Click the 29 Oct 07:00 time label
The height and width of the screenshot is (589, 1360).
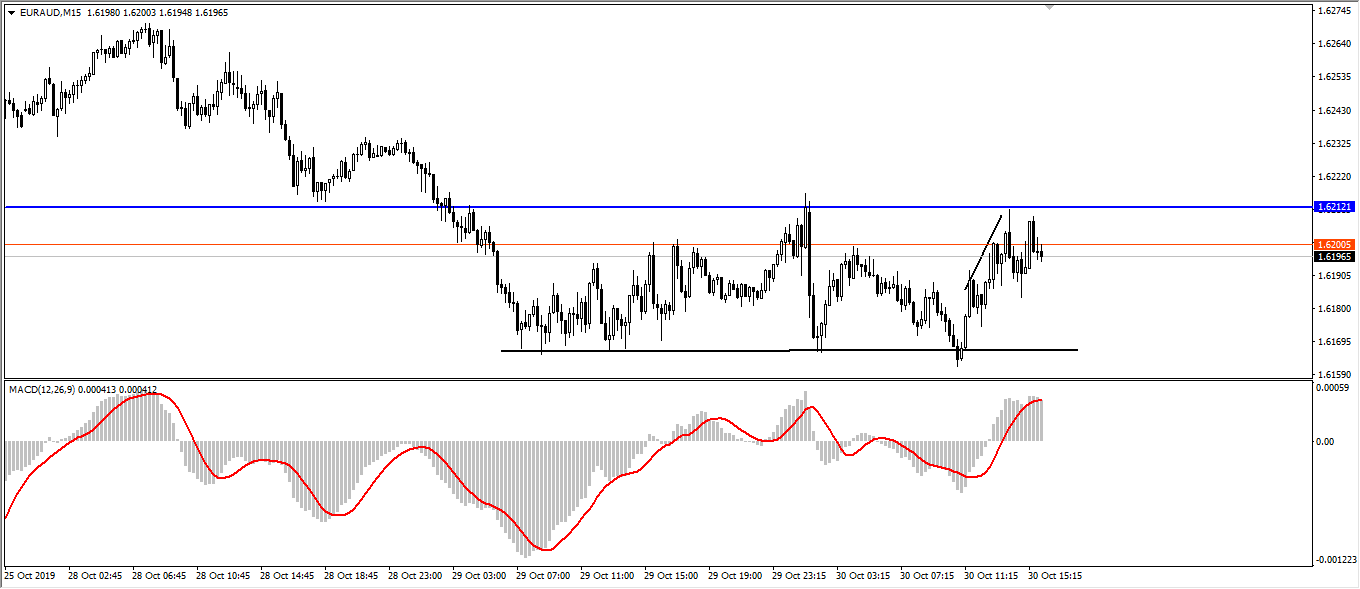point(544,576)
